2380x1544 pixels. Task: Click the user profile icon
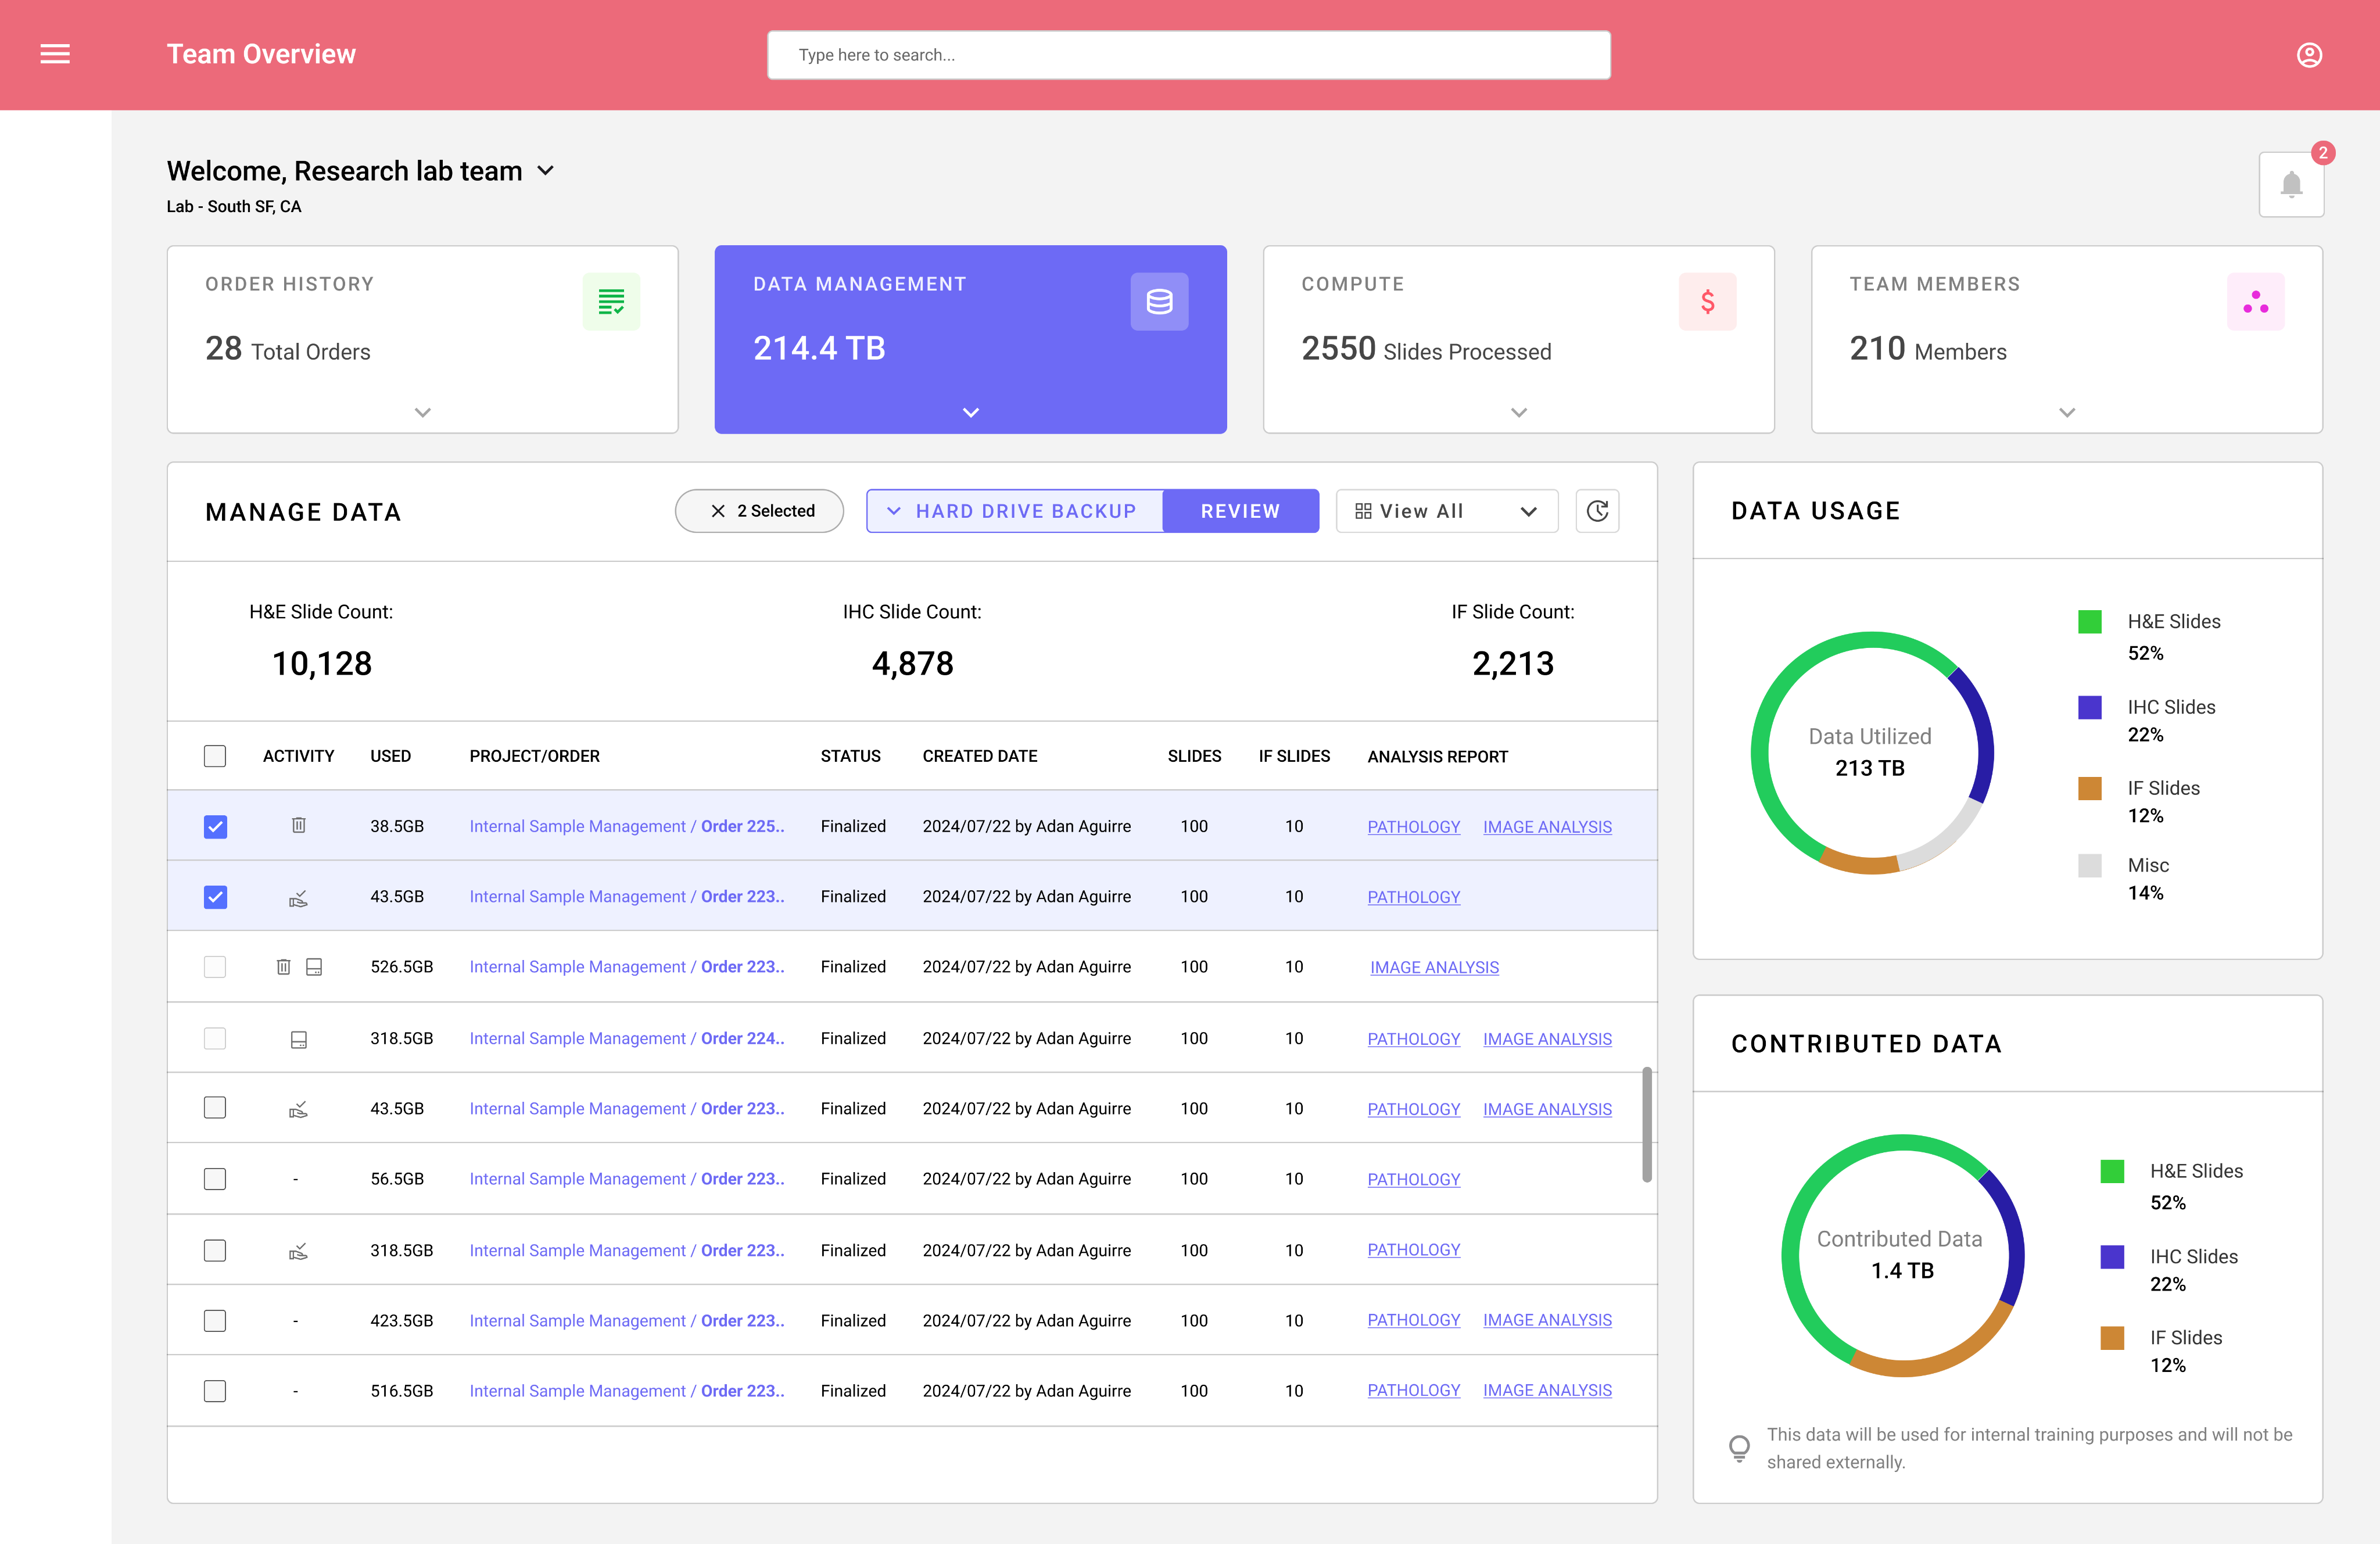(2308, 55)
